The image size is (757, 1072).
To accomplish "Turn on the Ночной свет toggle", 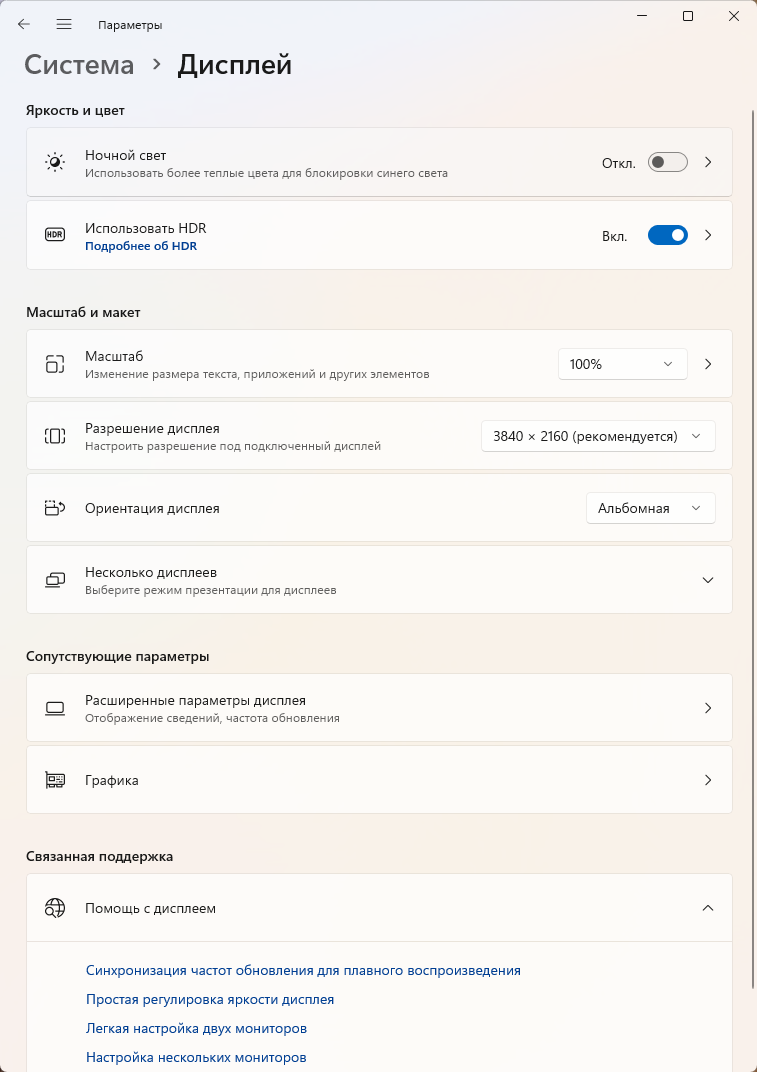I will (667, 162).
